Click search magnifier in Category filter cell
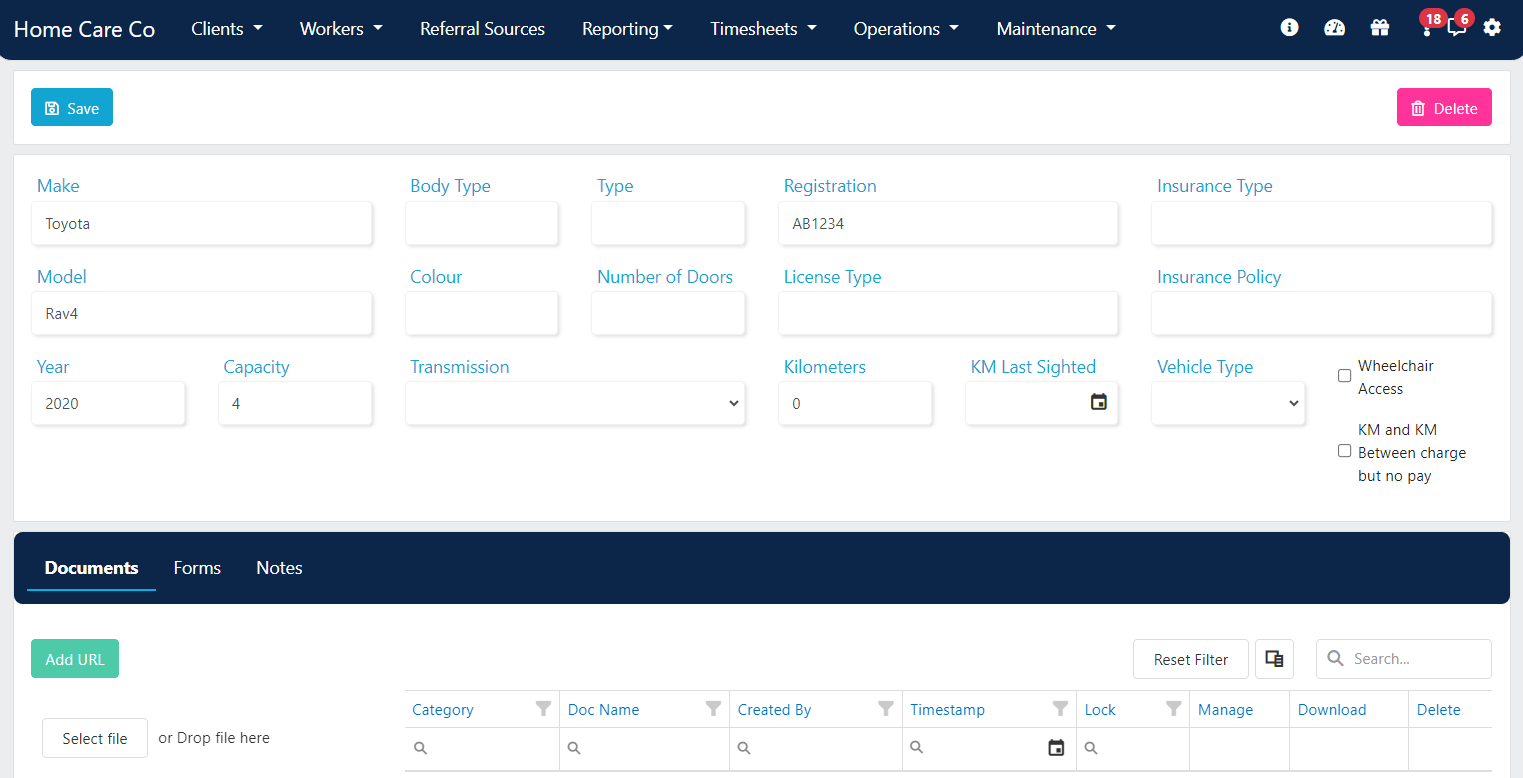1523x778 pixels. click(420, 748)
